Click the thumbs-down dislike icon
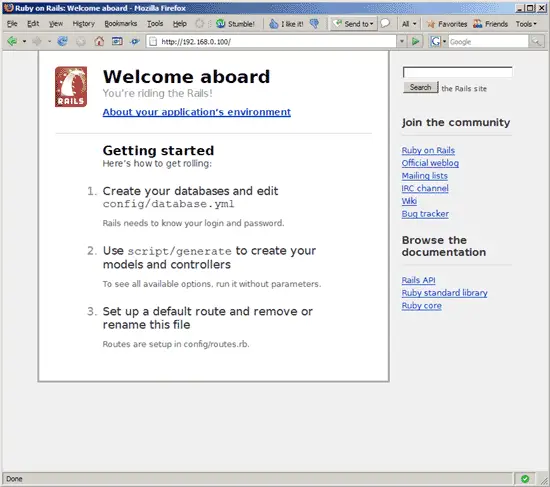 point(315,24)
